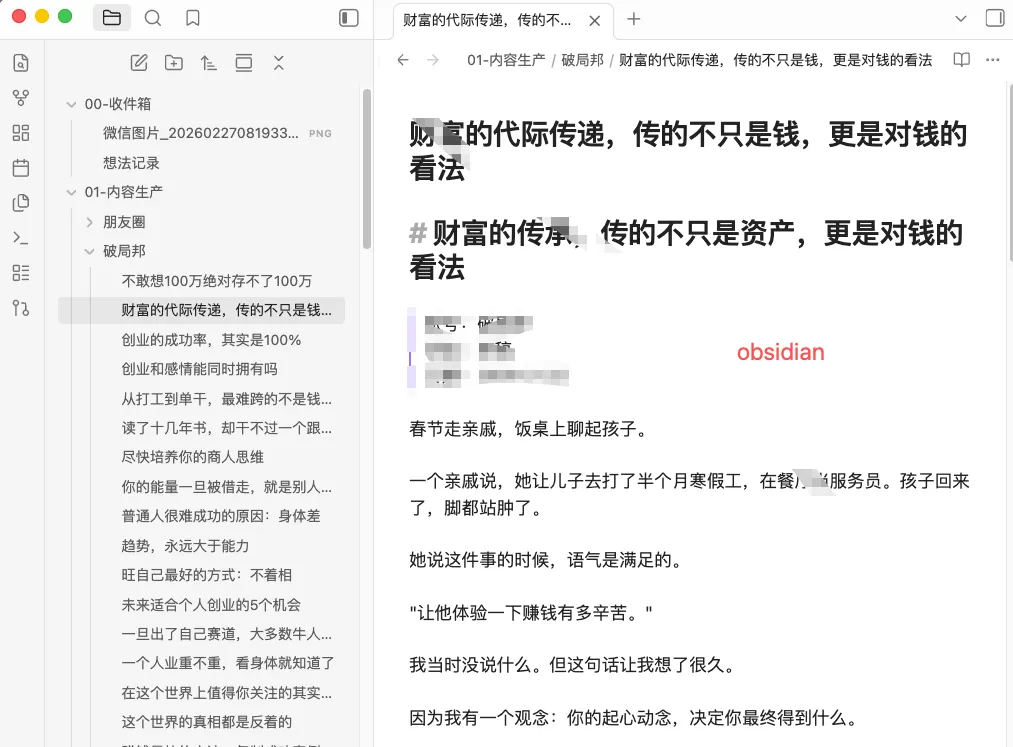This screenshot has width=1013, height=747.
Task: Click breadcrumb 01-内容生产
Action: [x=506, y=60]
